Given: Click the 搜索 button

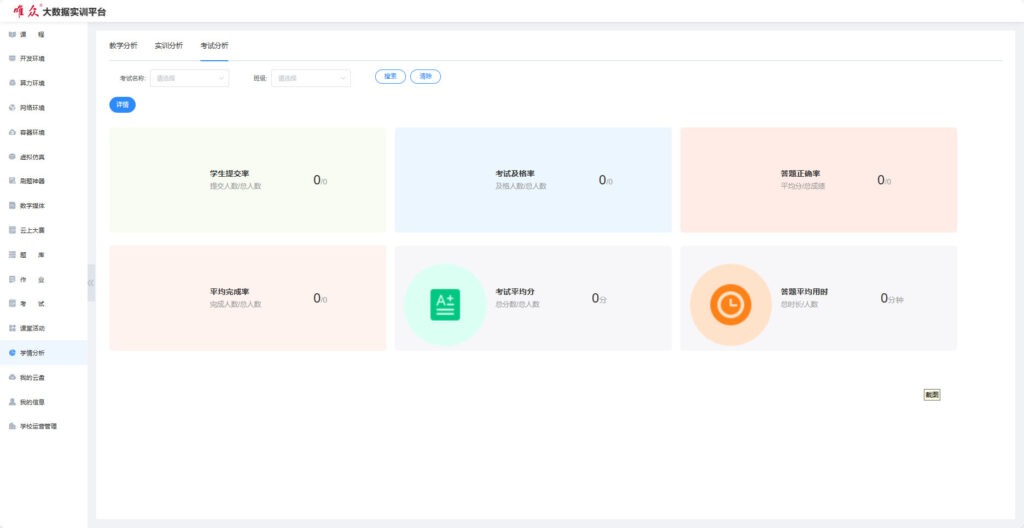Looking at the screenshot, I should pos(390,76).
